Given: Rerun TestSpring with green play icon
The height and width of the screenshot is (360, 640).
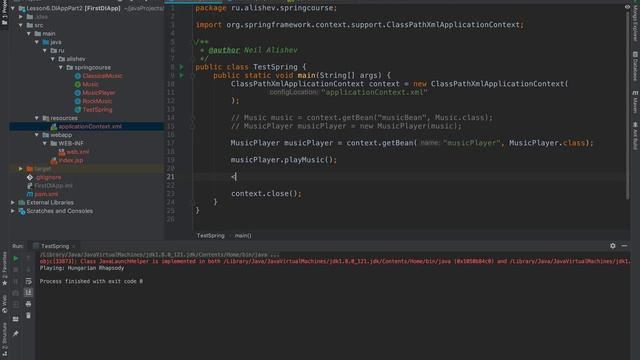Looking at the screenshot, I should pos(16,258).
